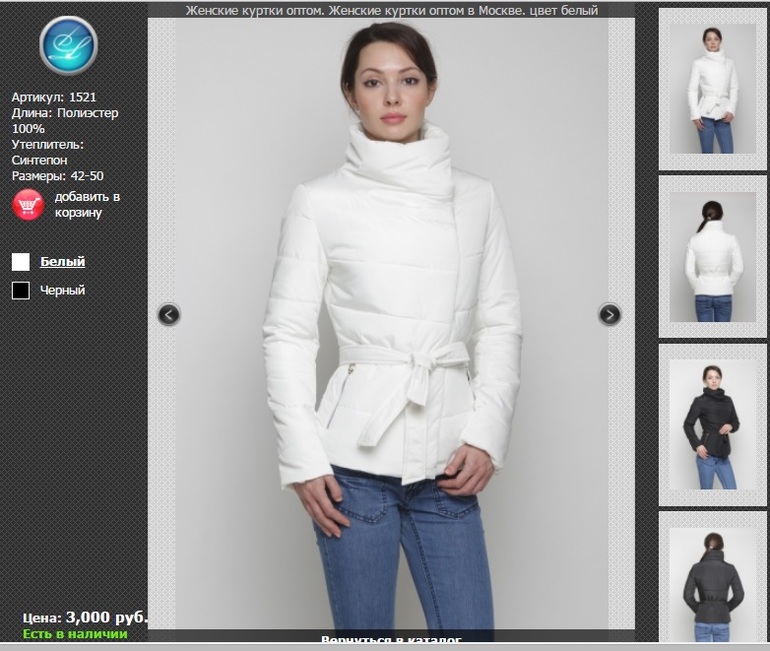Open the white jacket front view thumbnail
This screenshot has height=651, width=770.
pos(712,88)
